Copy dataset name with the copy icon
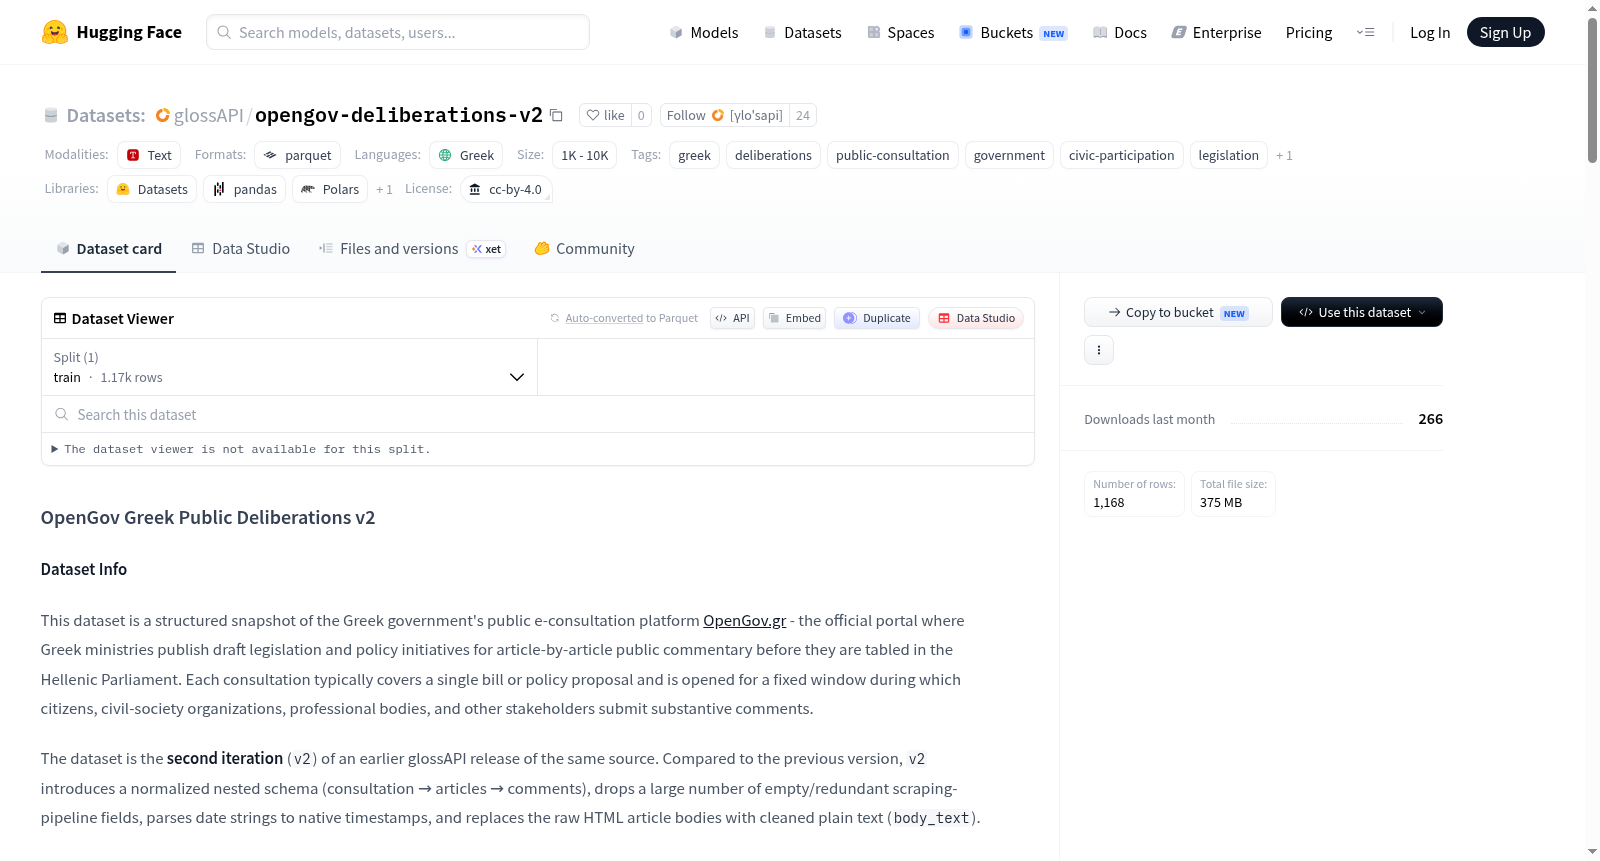The image size is (1600, 861). click(556, 115)
